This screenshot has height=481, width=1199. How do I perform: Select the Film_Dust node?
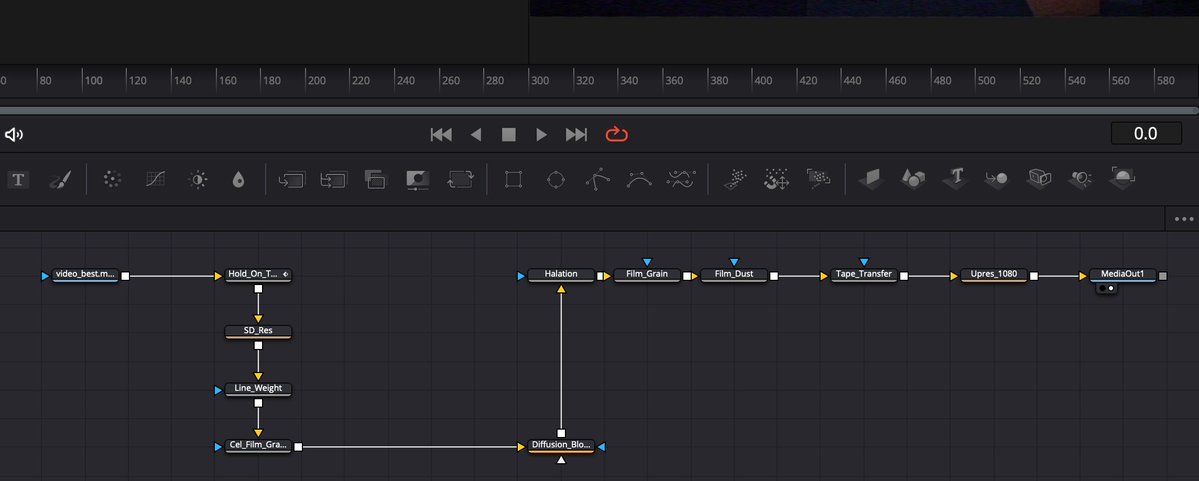(x=734, y=275)
